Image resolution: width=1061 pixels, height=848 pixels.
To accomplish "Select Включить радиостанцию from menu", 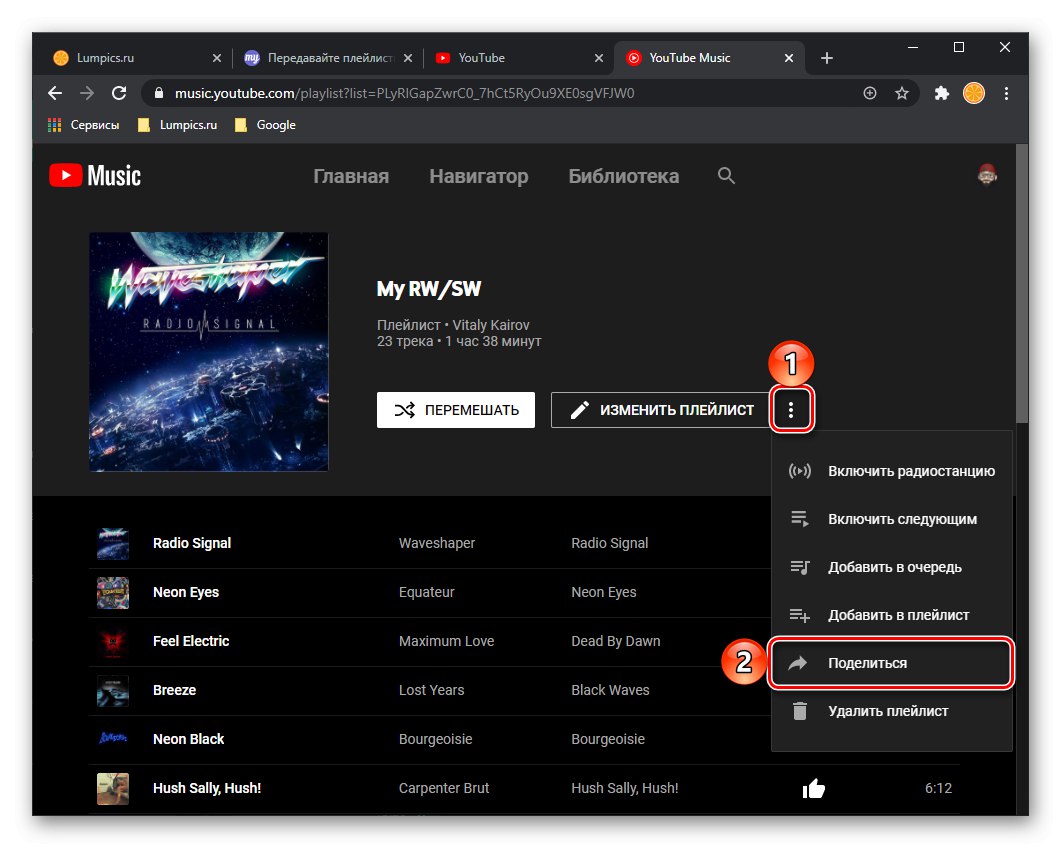I will click(x=892, y=471).
